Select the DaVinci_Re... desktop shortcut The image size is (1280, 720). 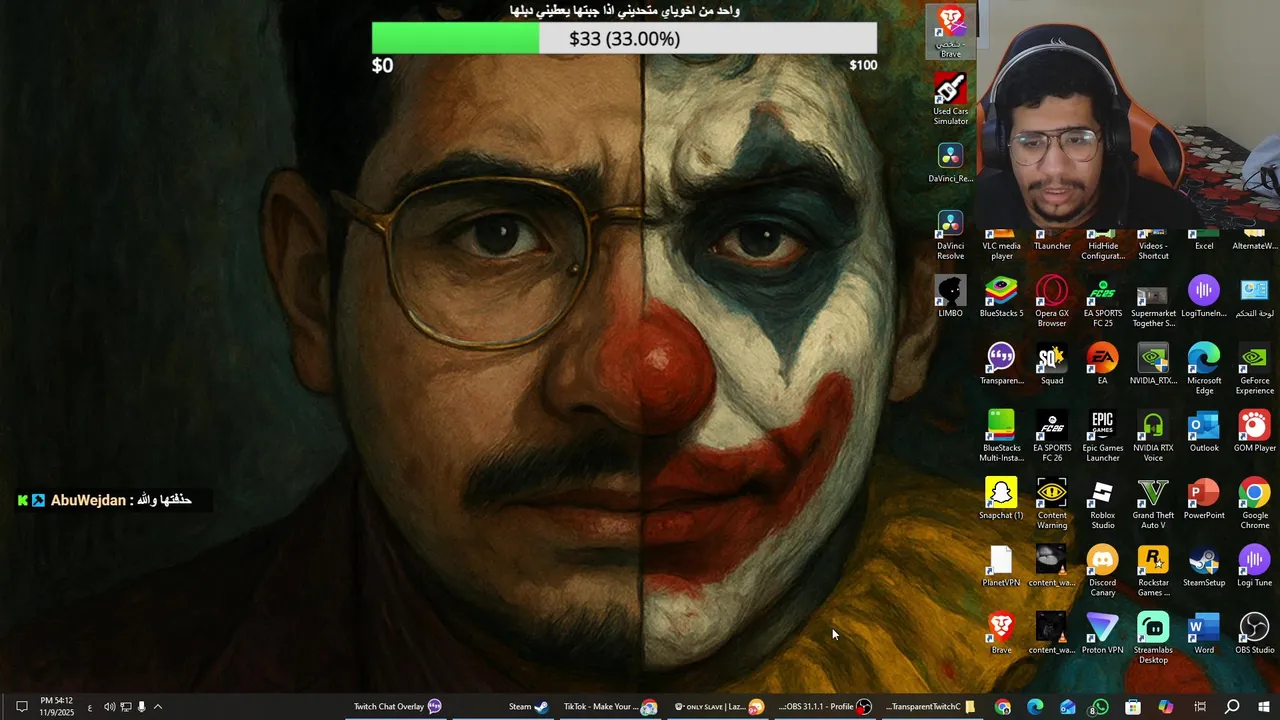pyautogui.click(x=950, y=164)
